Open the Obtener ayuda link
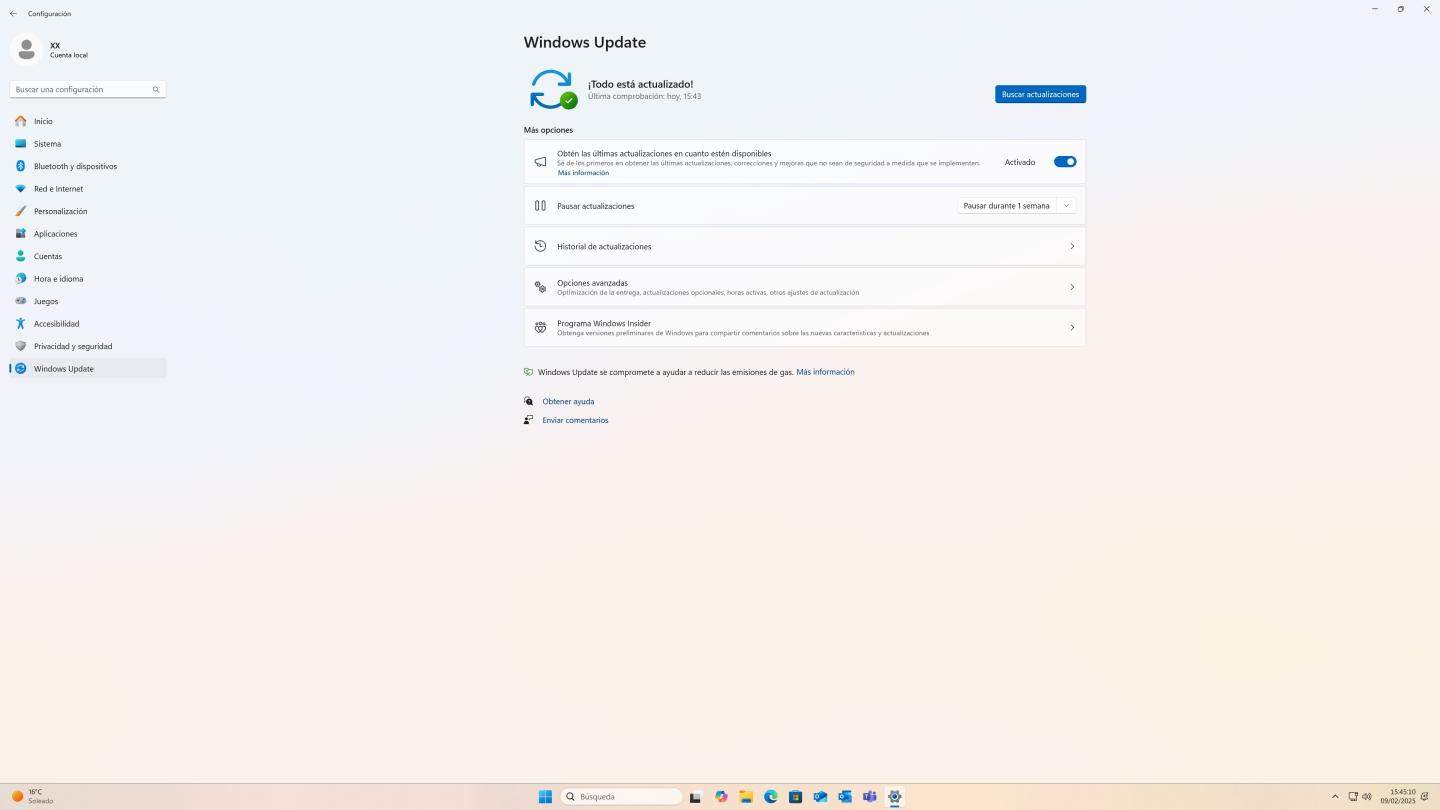Viewport: 1440px width, 810px height. 568,401
